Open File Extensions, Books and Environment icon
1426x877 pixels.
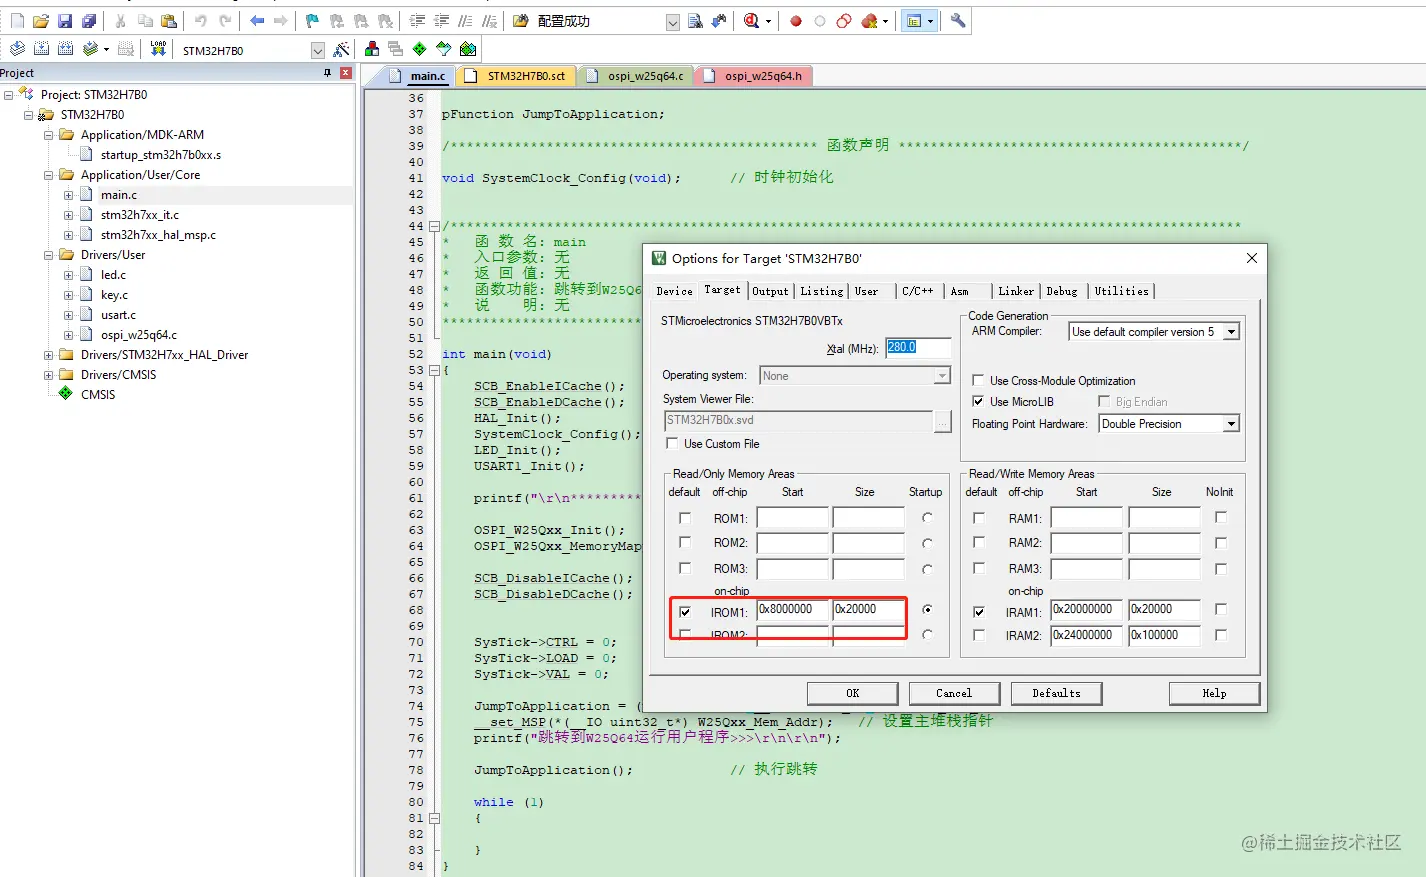(x=372, y=49)
